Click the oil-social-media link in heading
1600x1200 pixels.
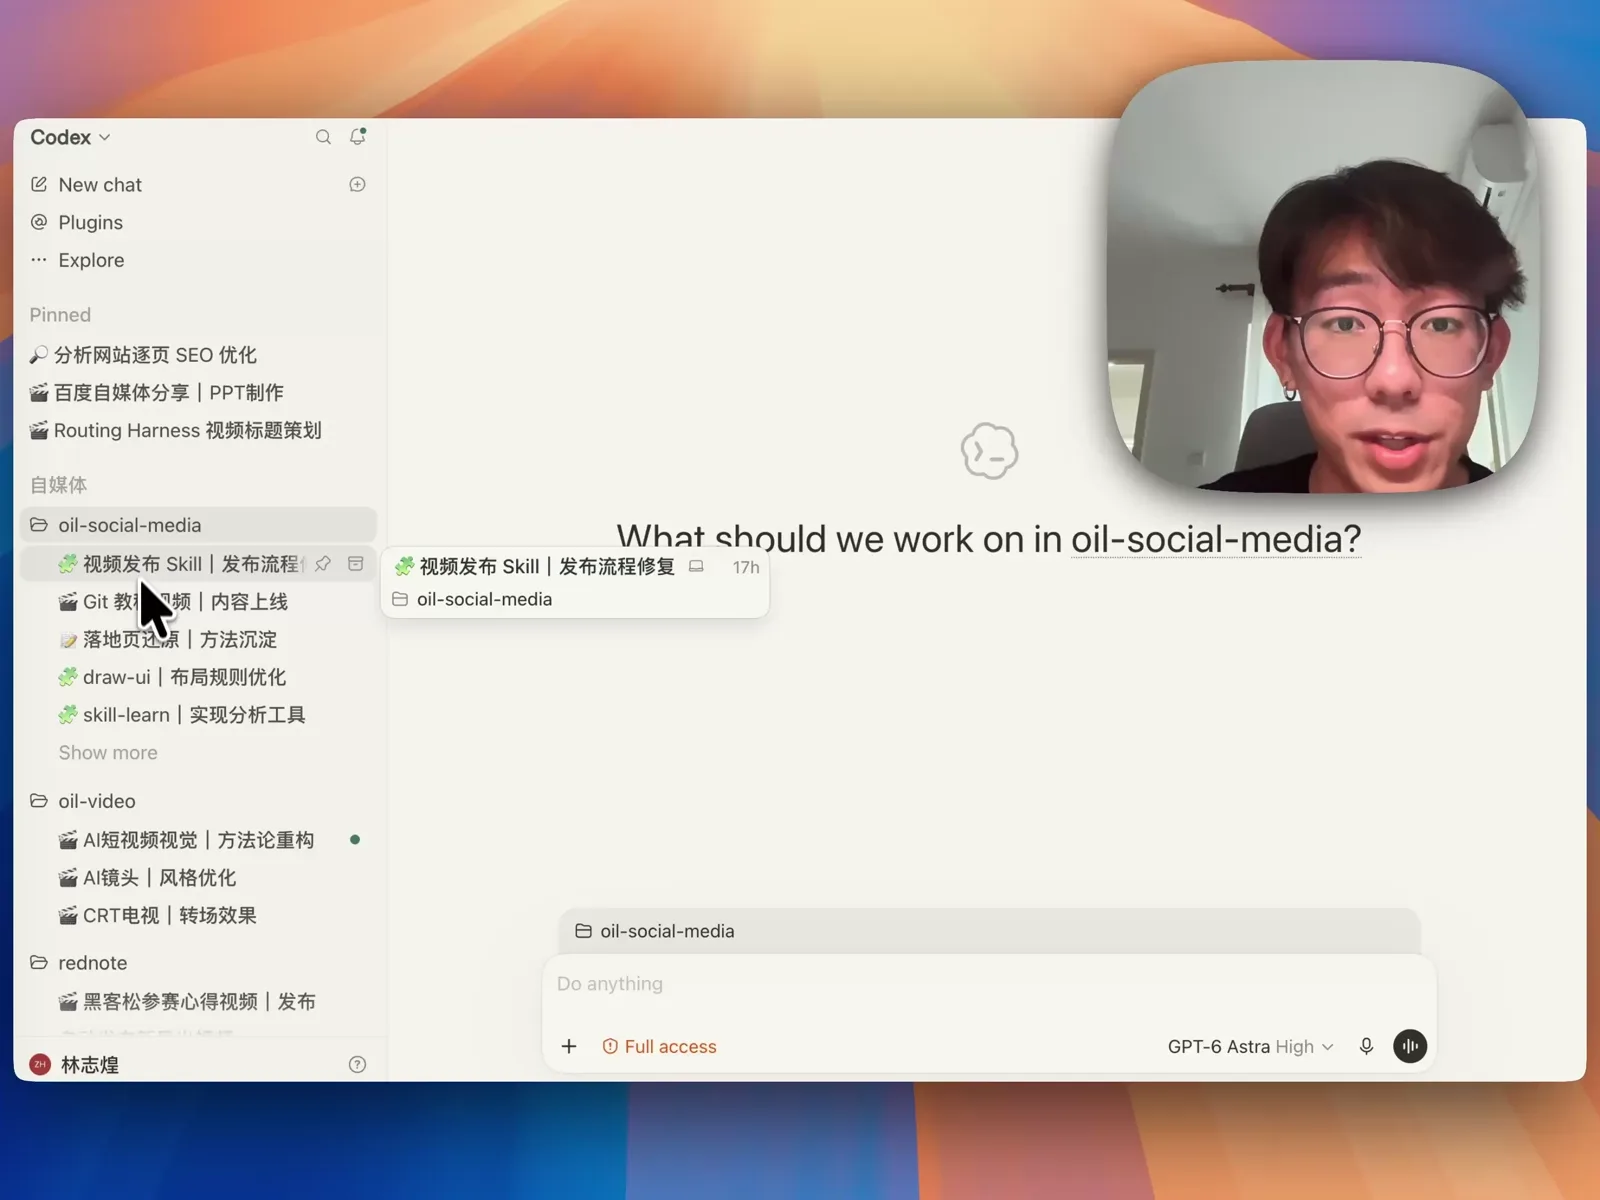(1216, 539)
